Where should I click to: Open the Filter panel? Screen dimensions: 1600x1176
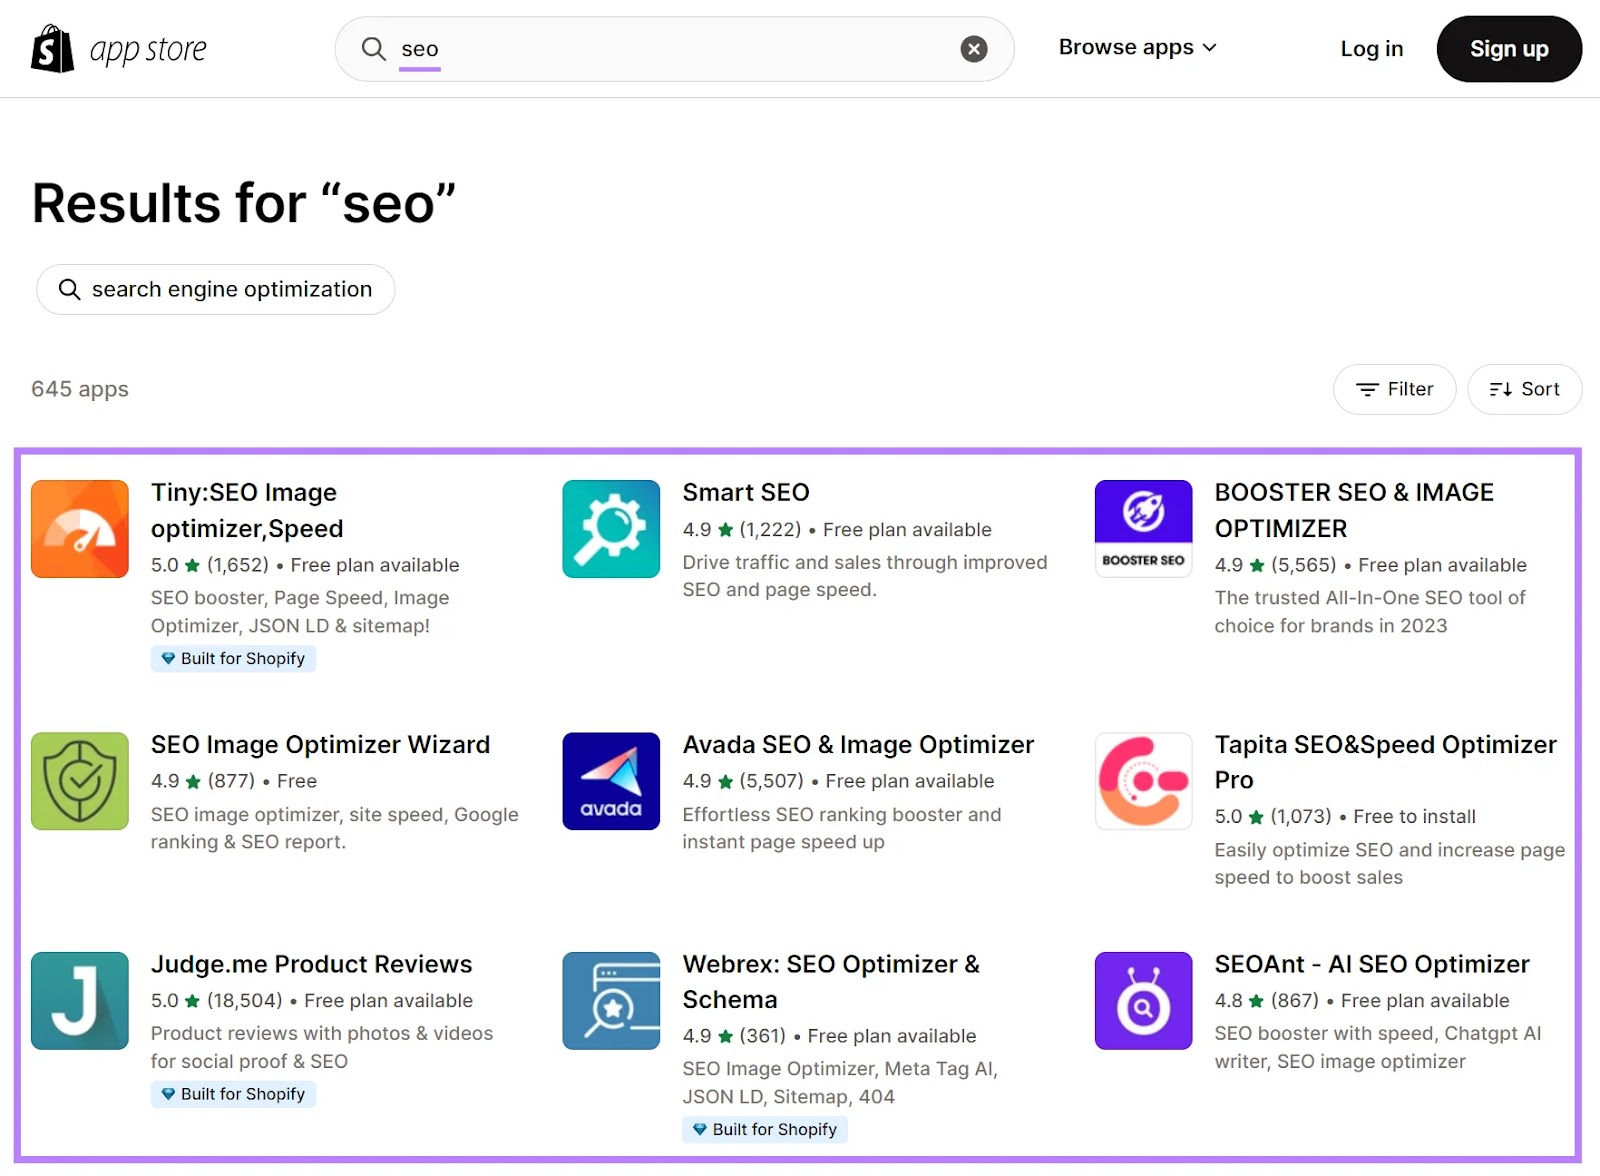pyautogui.click(x=1394, y=389)
